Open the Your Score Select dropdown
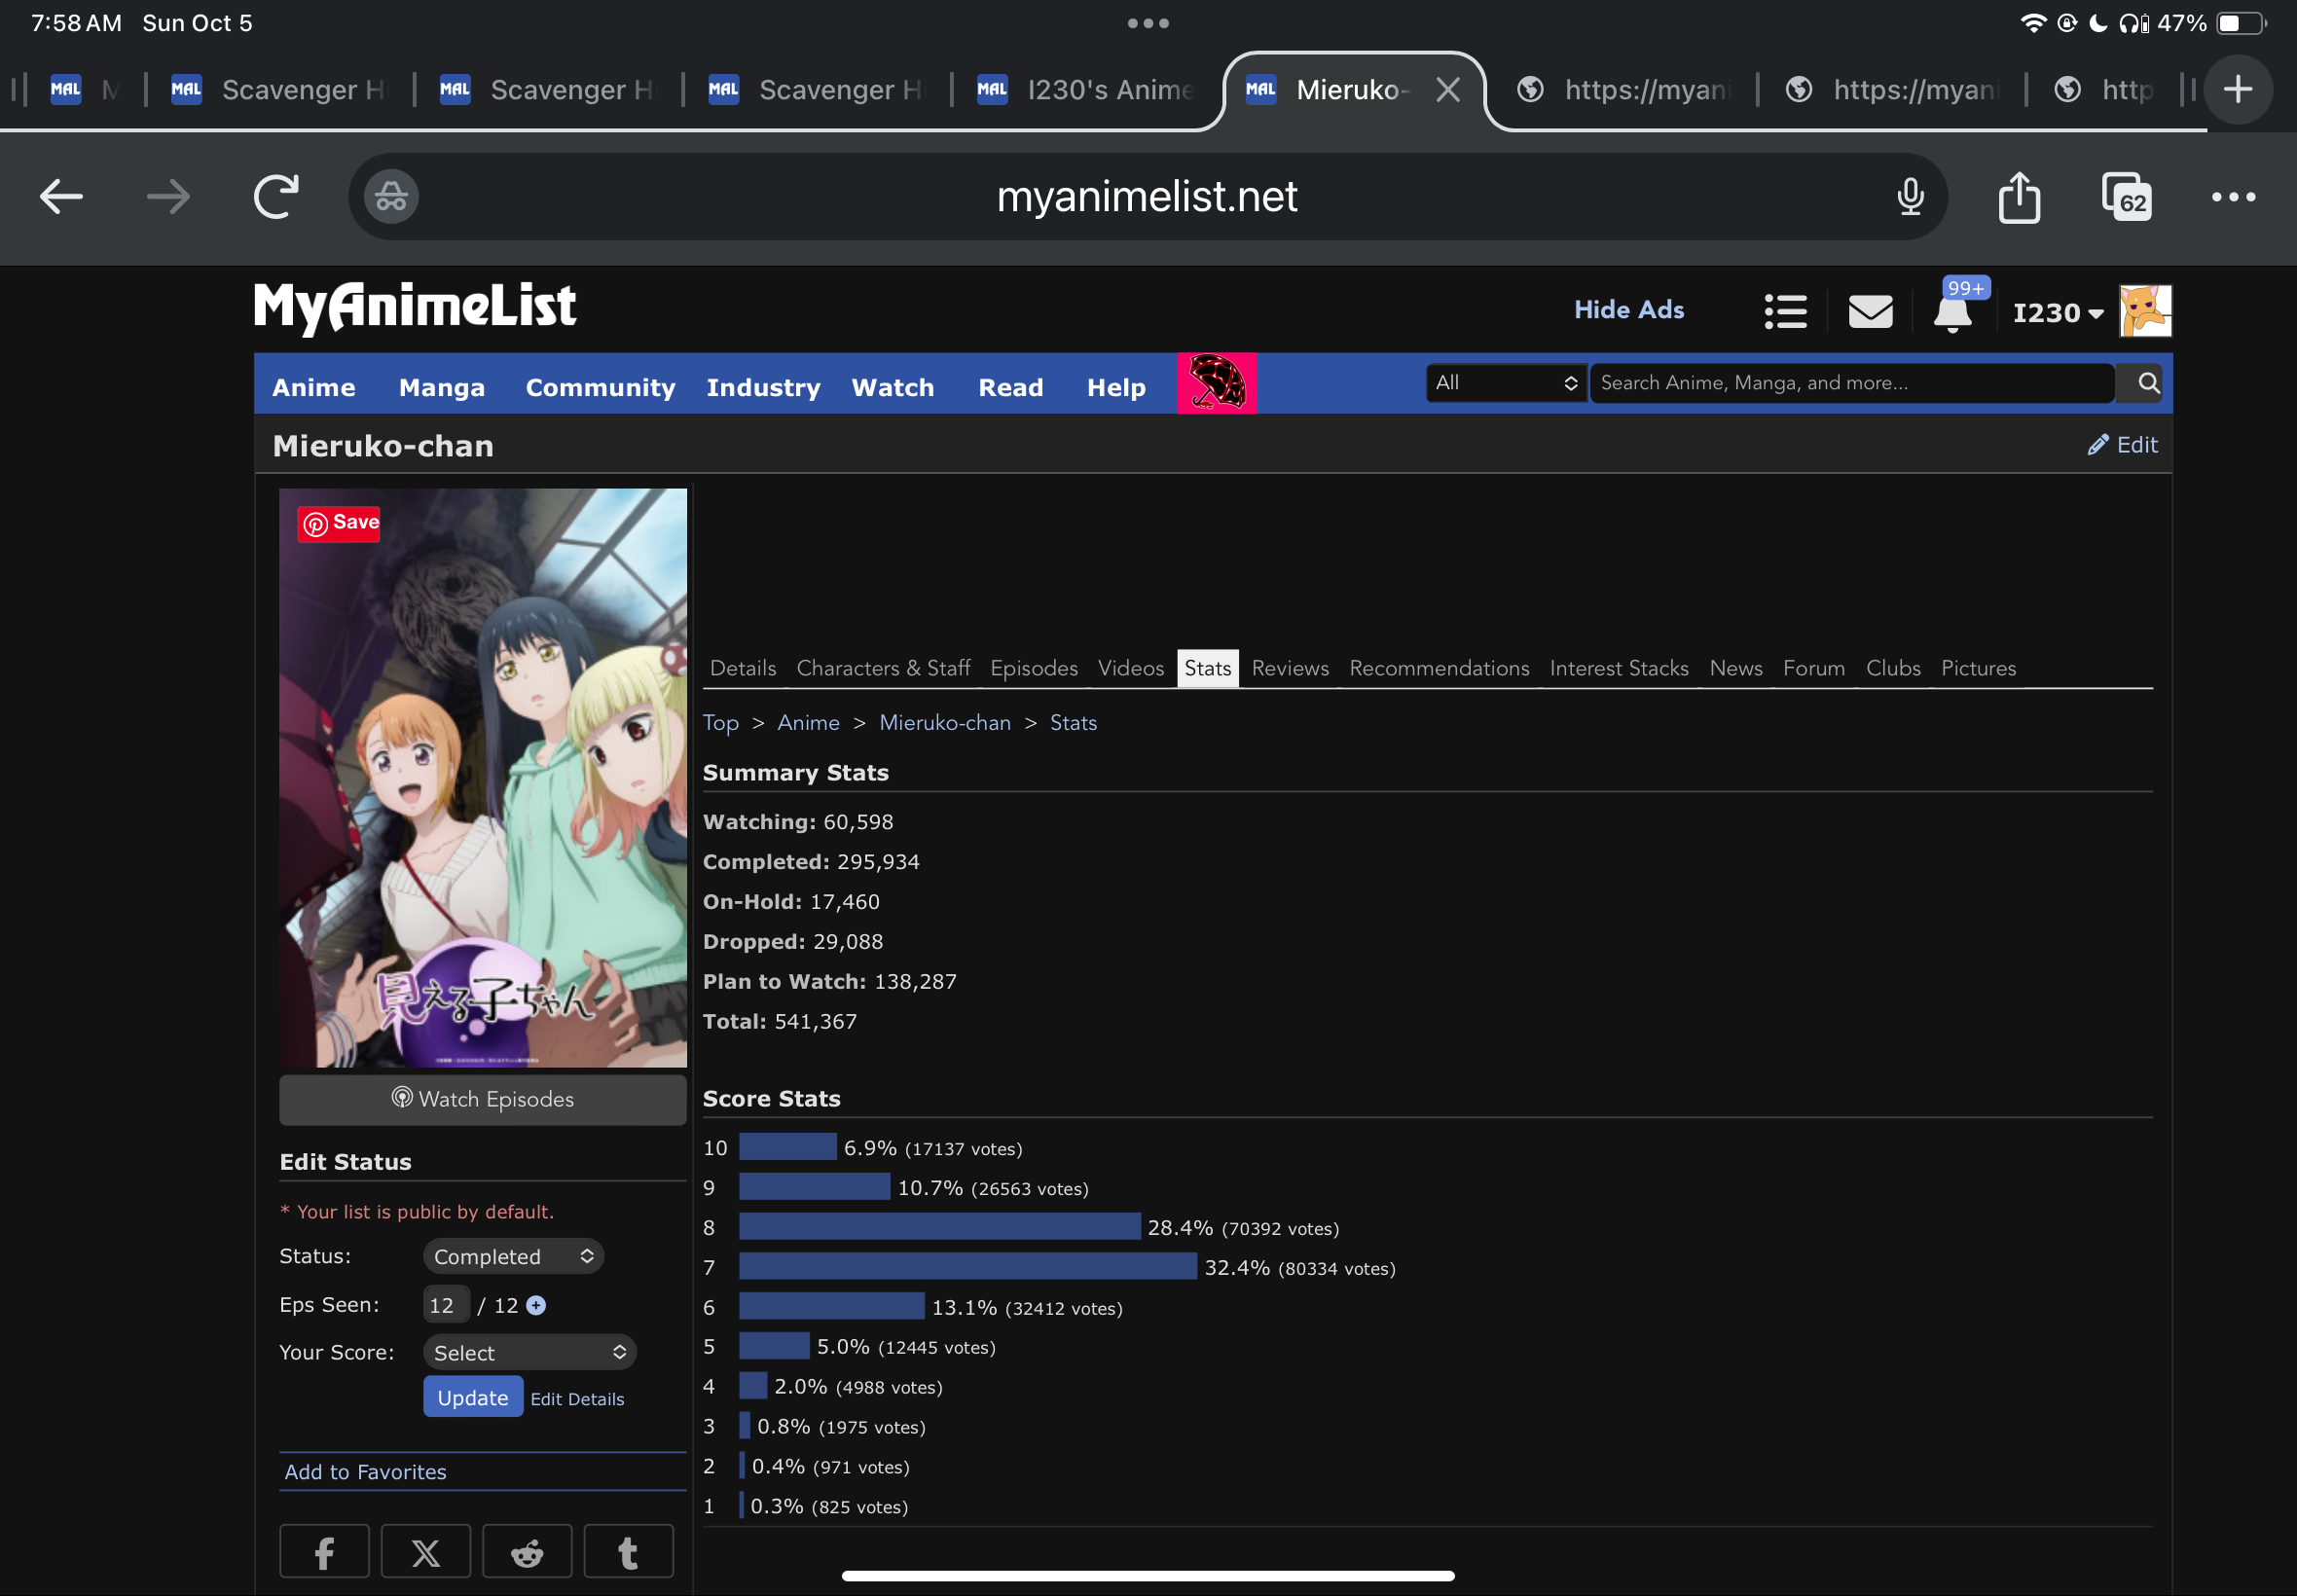Image resolution: width=2297 pixels, height=1596 pixels. (x=529, y=1352)
